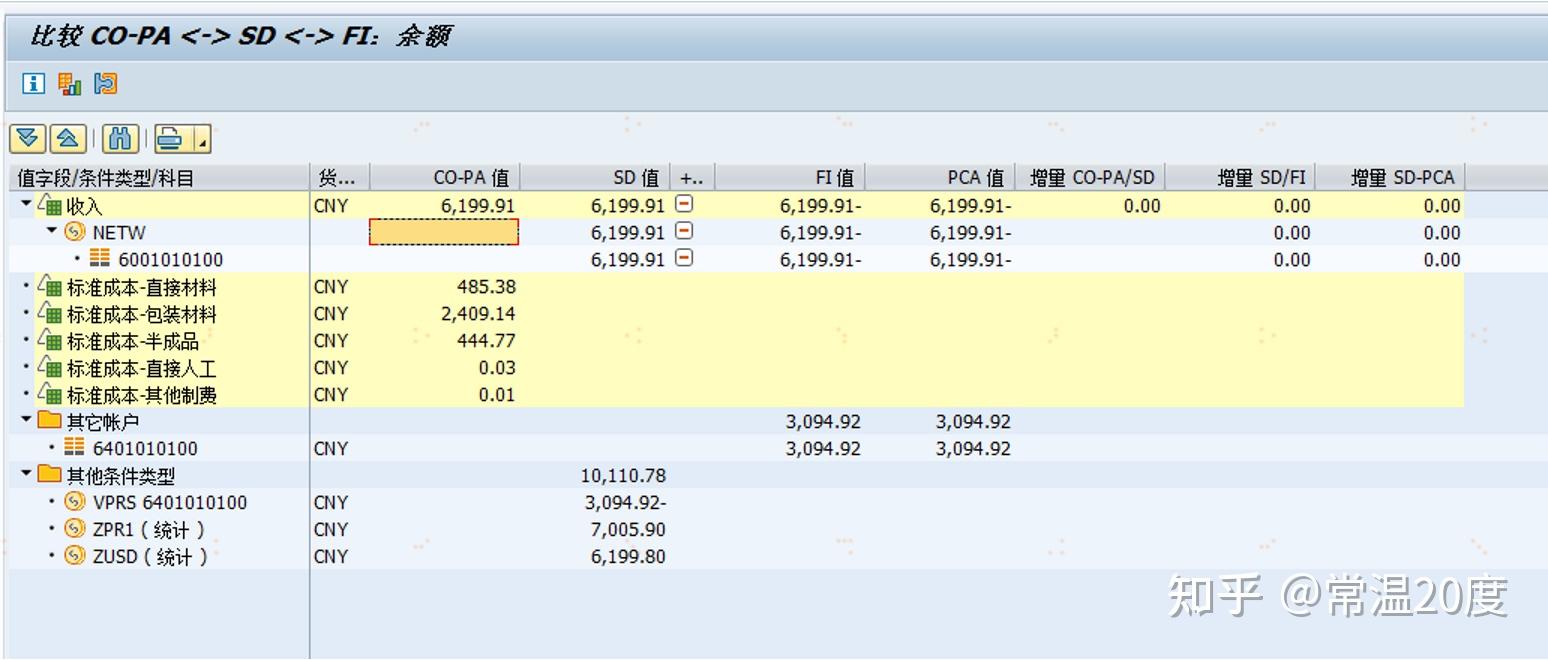The width and height of the screenshot is (1548, 660).
Task: Collapse the 收入 tree node
Action: pos(24,205)
